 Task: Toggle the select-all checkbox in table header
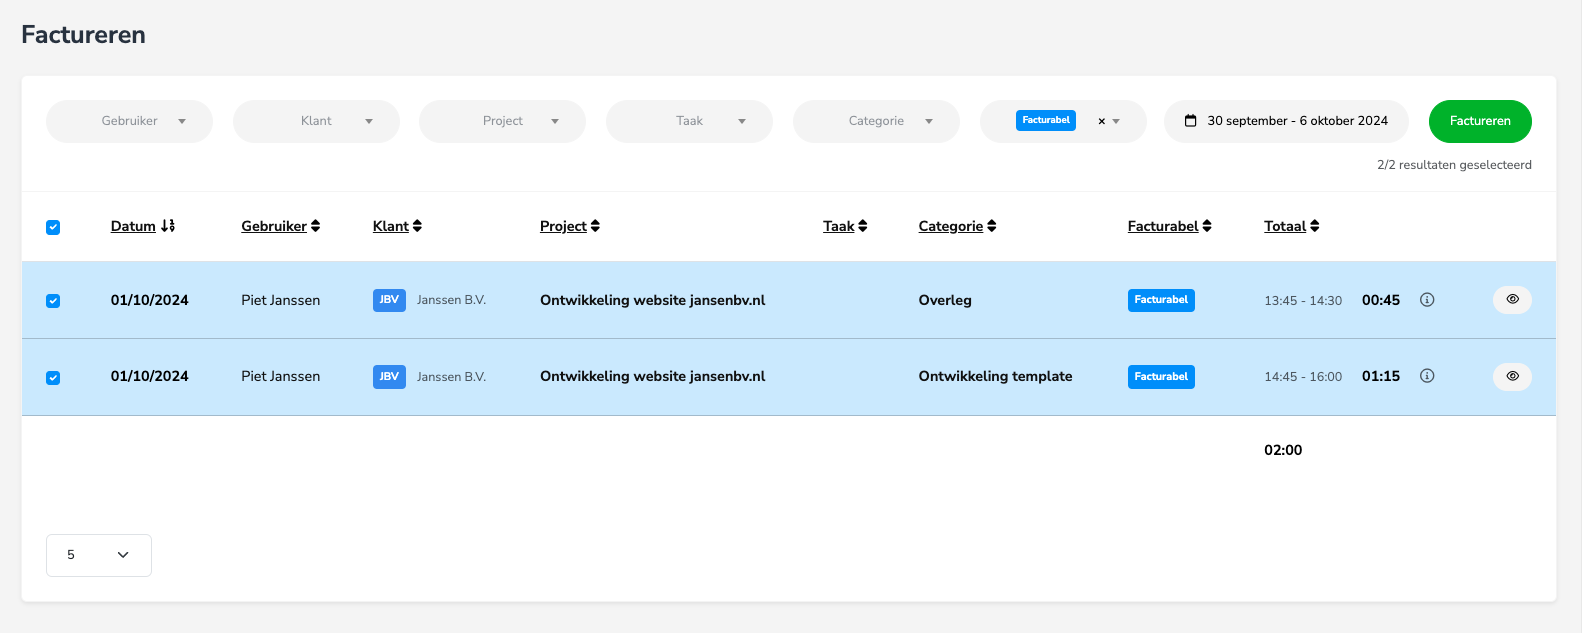click(x=53, y=227)
